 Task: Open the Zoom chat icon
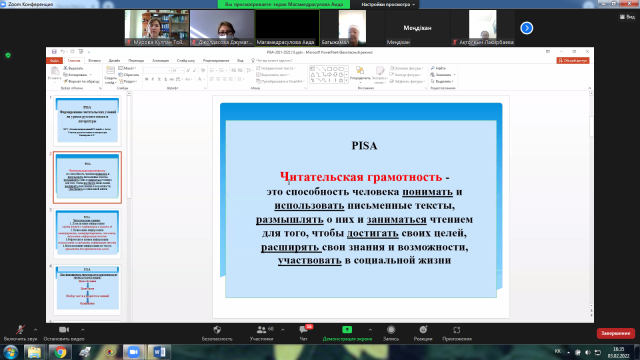click(x=303, y=330)
